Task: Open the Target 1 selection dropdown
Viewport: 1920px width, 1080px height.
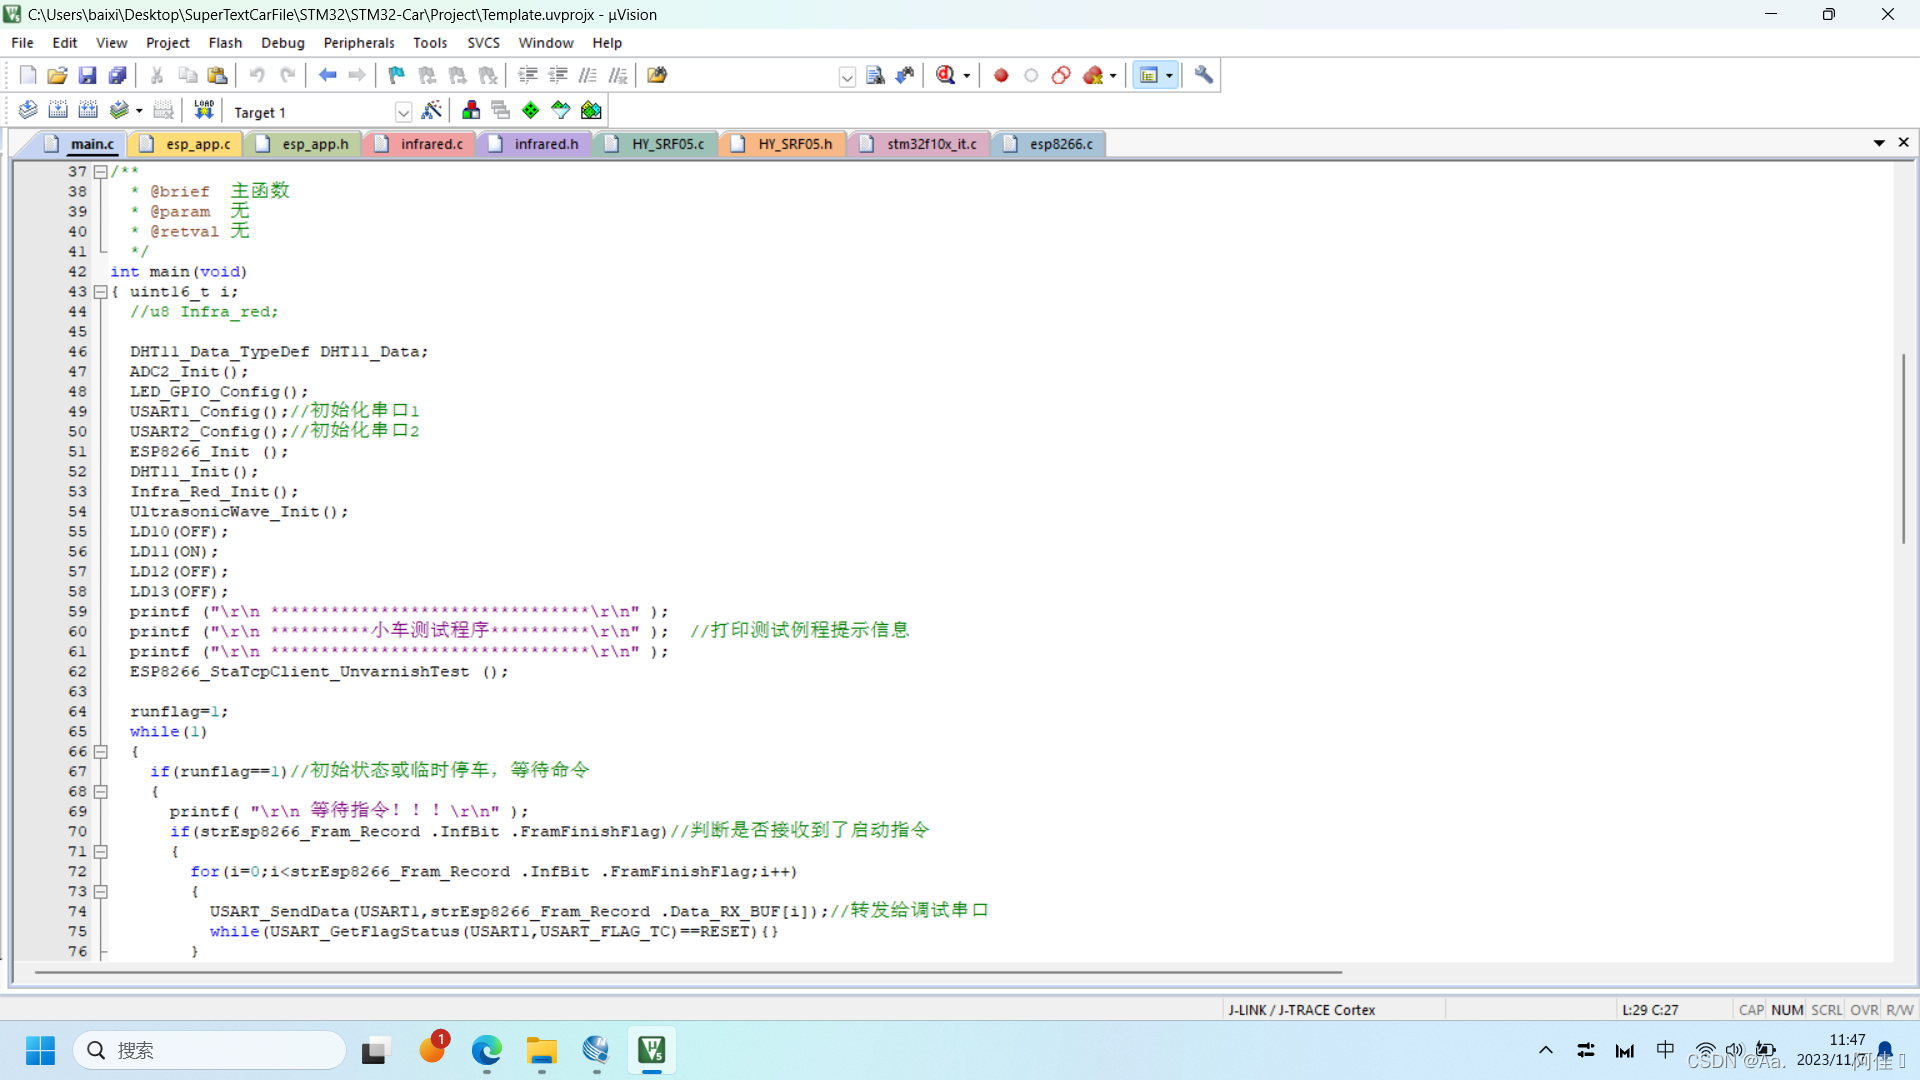Action: pyautogui.click(x=404, y=112)
